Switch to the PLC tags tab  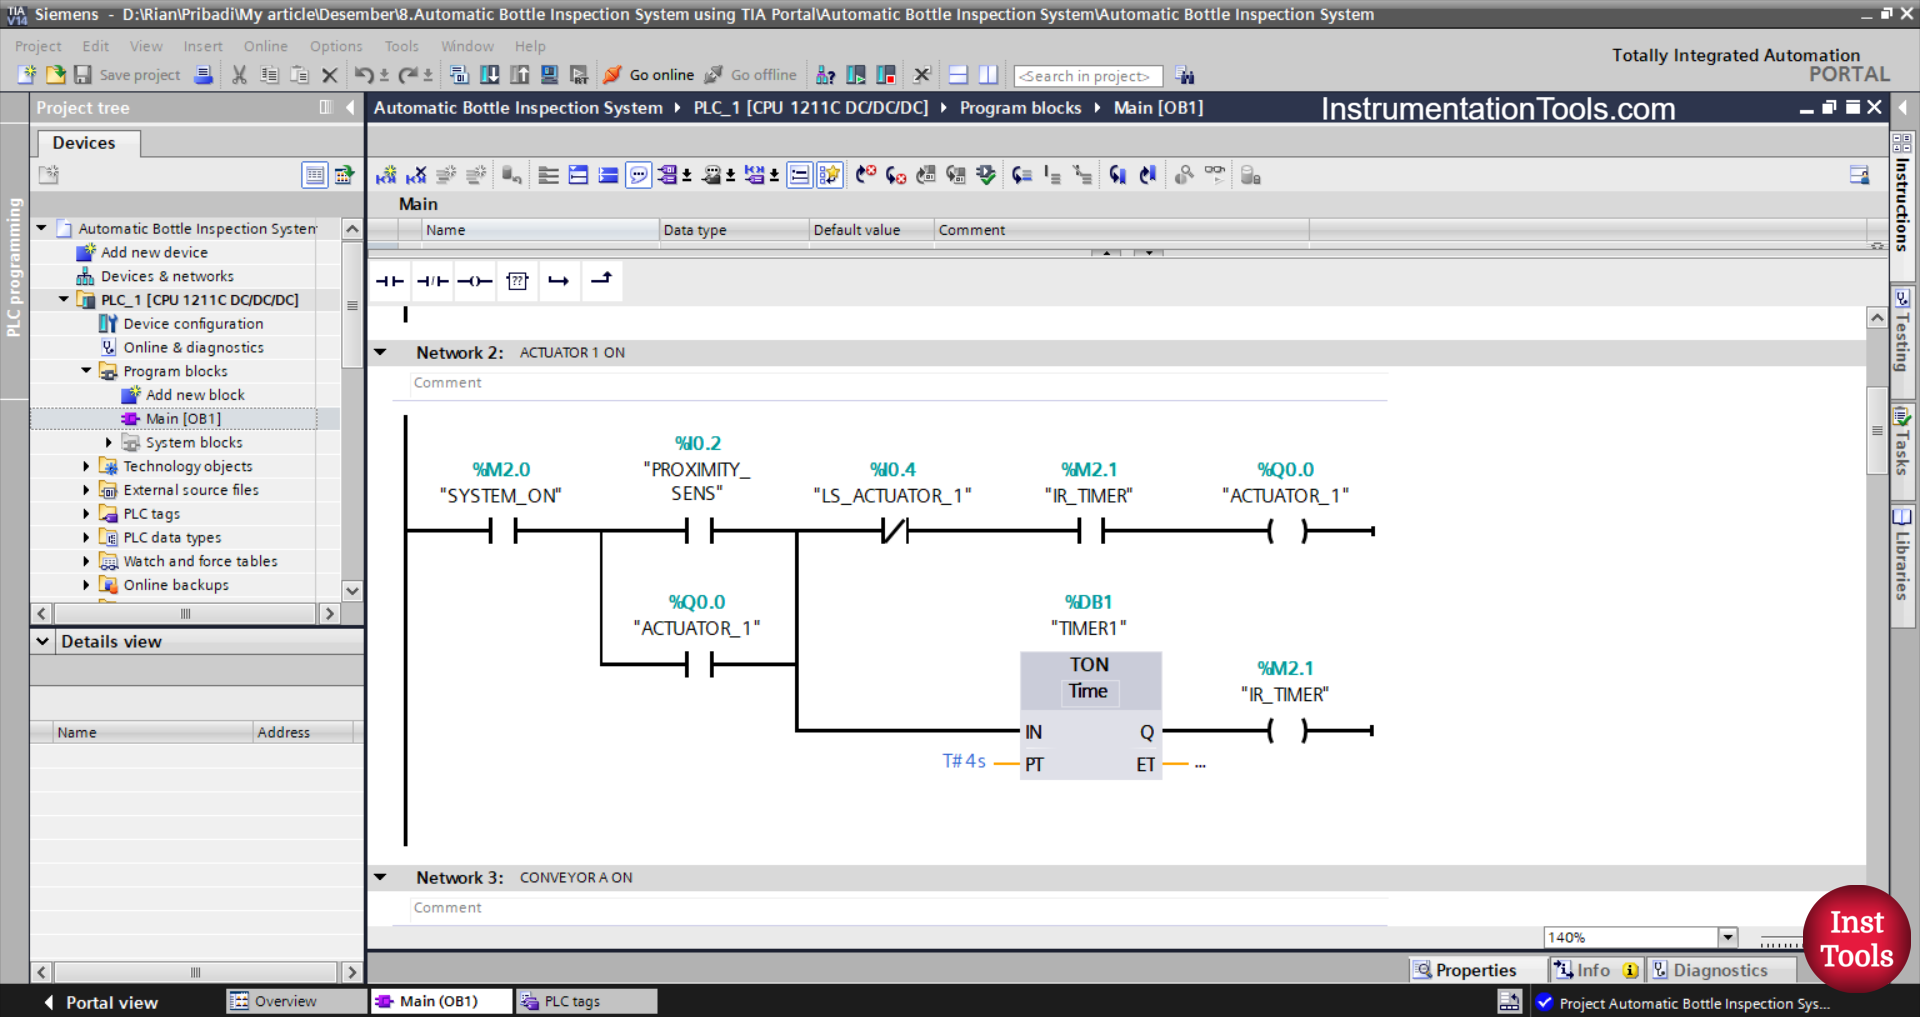585,1001
